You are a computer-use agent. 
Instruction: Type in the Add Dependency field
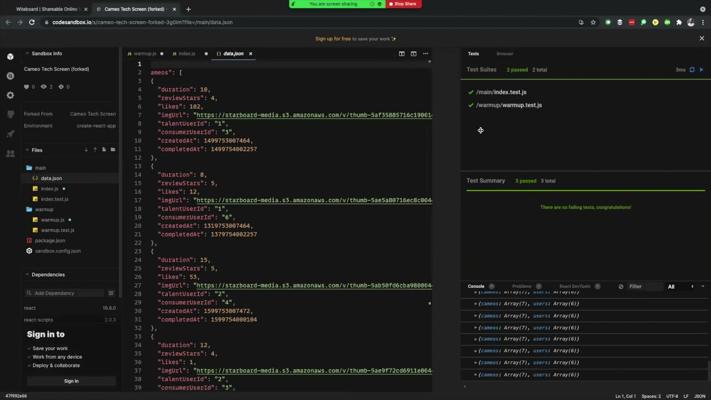(66, 293)
